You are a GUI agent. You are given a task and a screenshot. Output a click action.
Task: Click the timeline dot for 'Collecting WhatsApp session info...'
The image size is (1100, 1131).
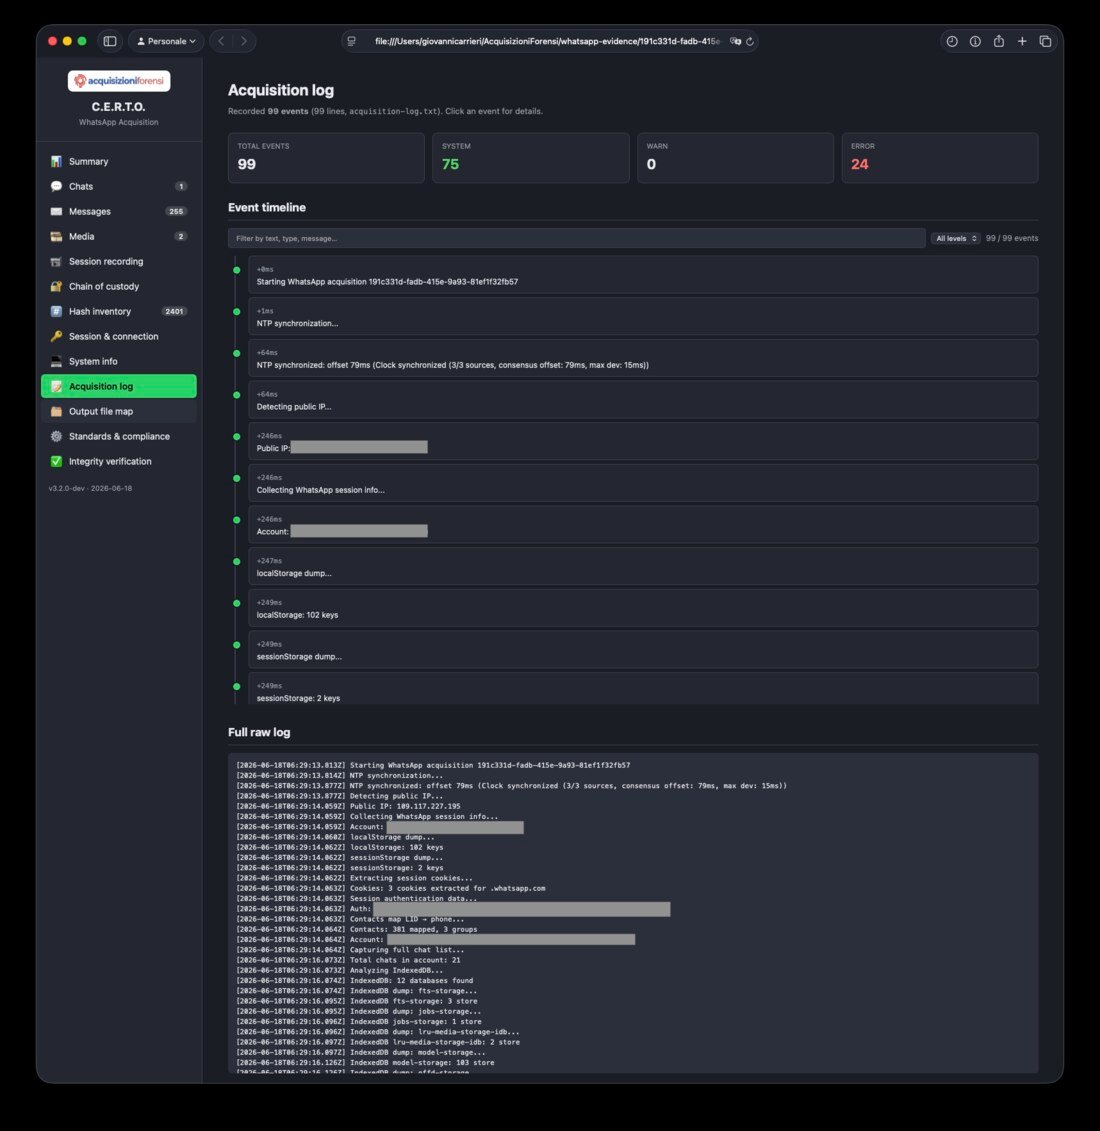pos(237,478)
